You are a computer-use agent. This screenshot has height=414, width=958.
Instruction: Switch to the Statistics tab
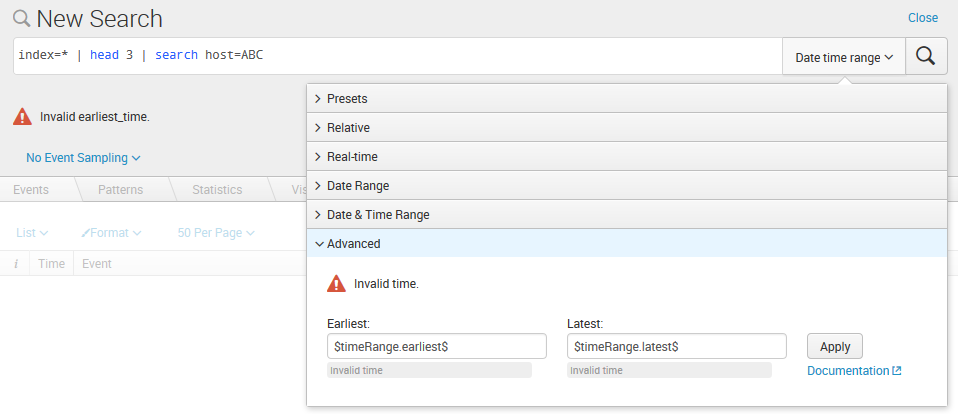(x=217, y=190)
